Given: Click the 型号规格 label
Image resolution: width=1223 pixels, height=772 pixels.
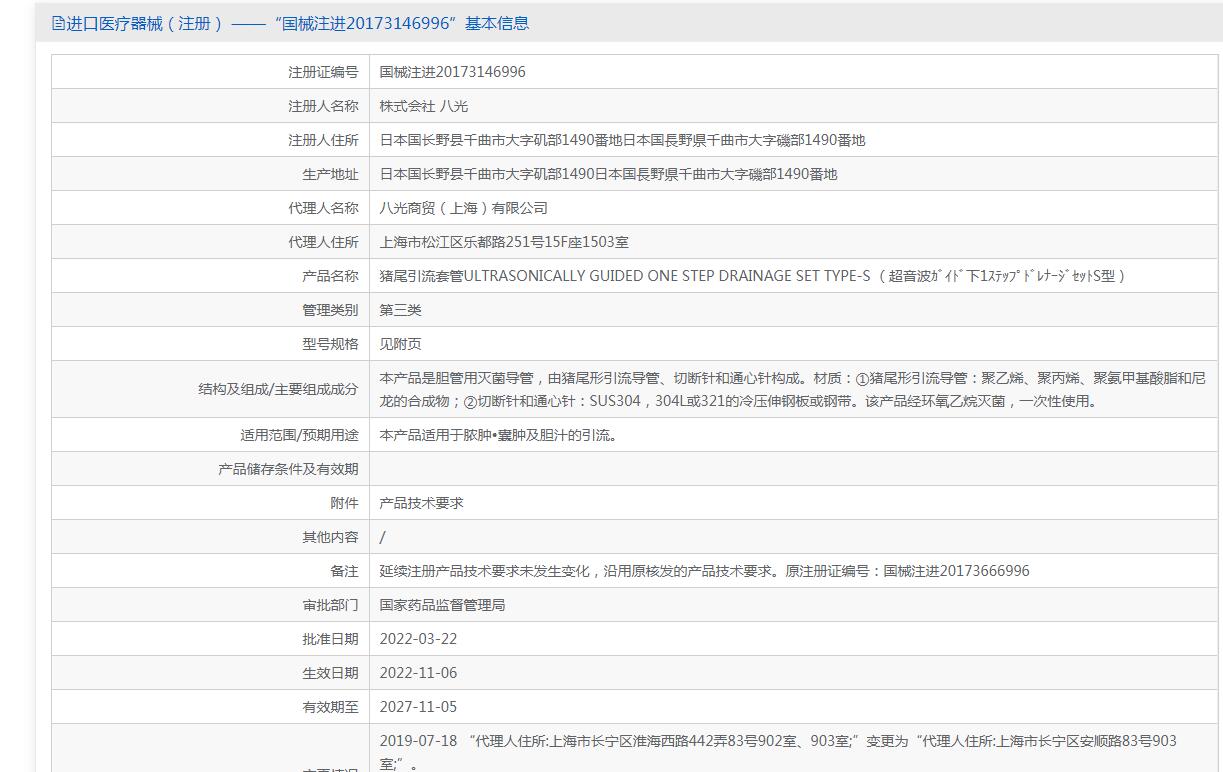Looking at the screenshot, I should click(330, 344).
